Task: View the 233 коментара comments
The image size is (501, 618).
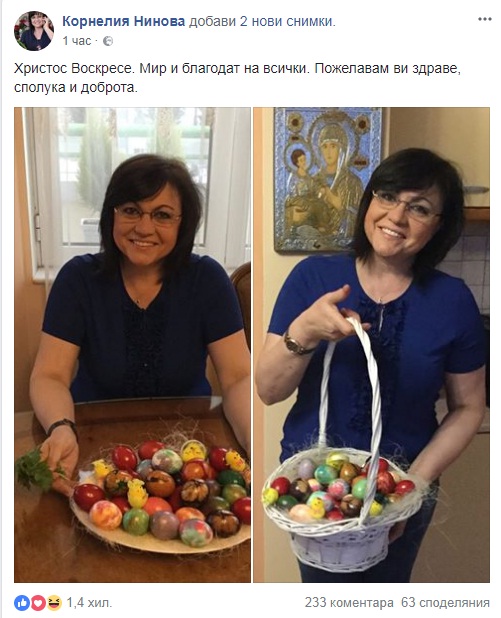Action: [x=349, y=603]
